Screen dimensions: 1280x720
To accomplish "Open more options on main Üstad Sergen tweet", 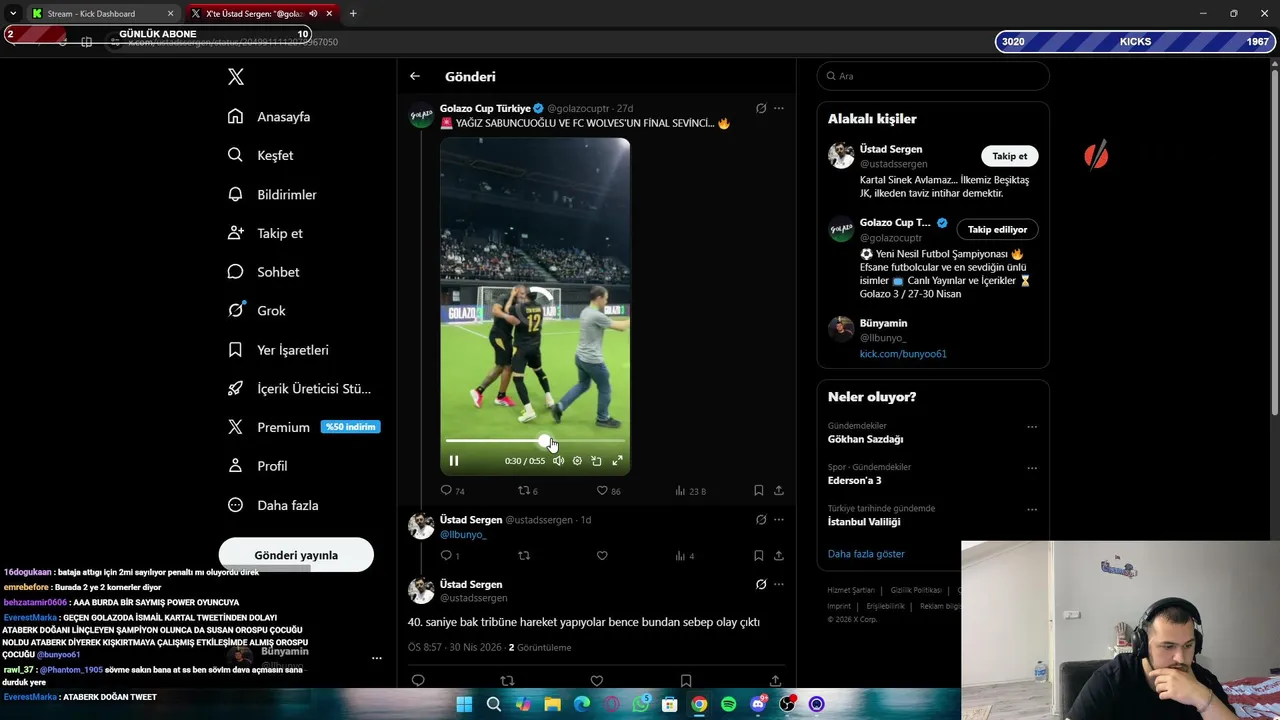I will click(779, 584).
